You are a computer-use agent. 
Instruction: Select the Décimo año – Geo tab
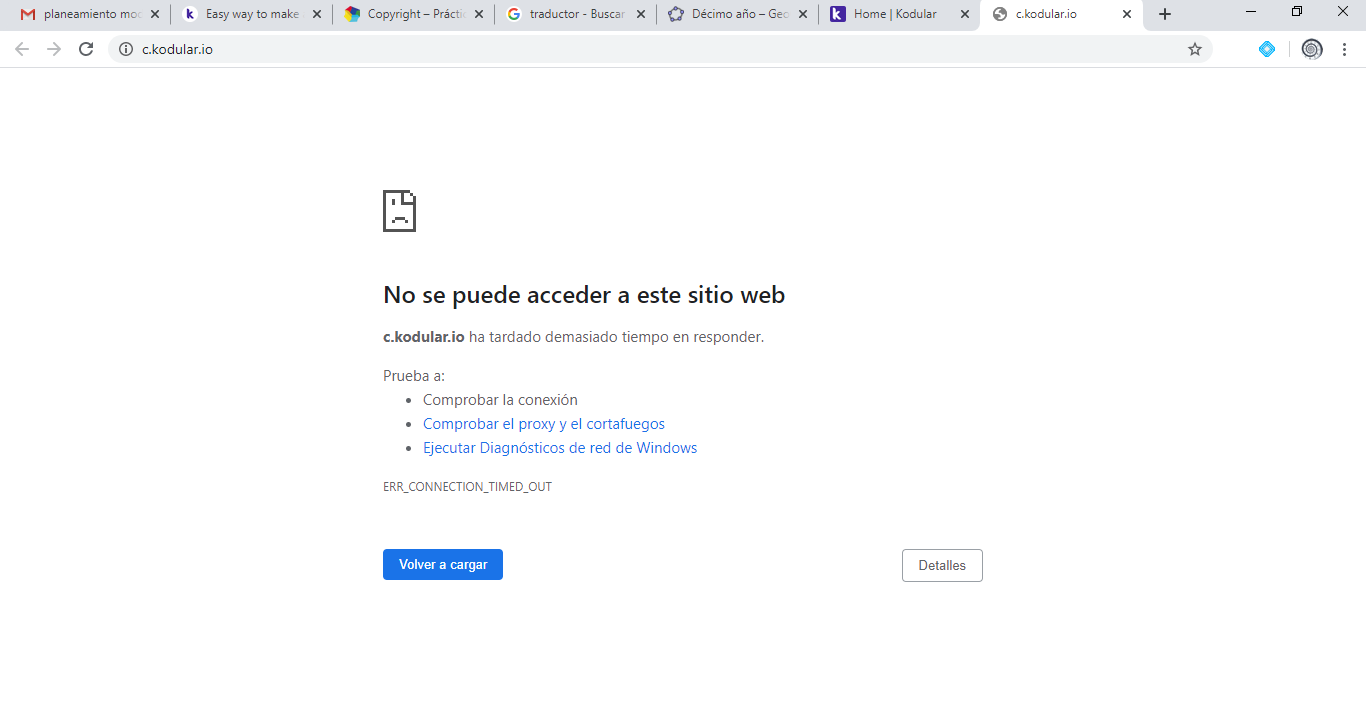[x=735, y=15]
